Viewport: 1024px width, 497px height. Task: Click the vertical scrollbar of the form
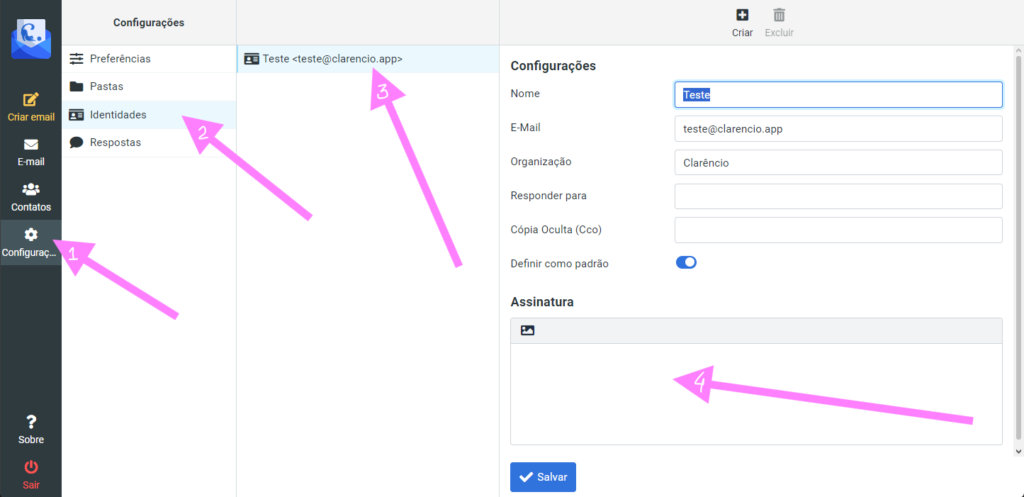(x=1018, y=250)
